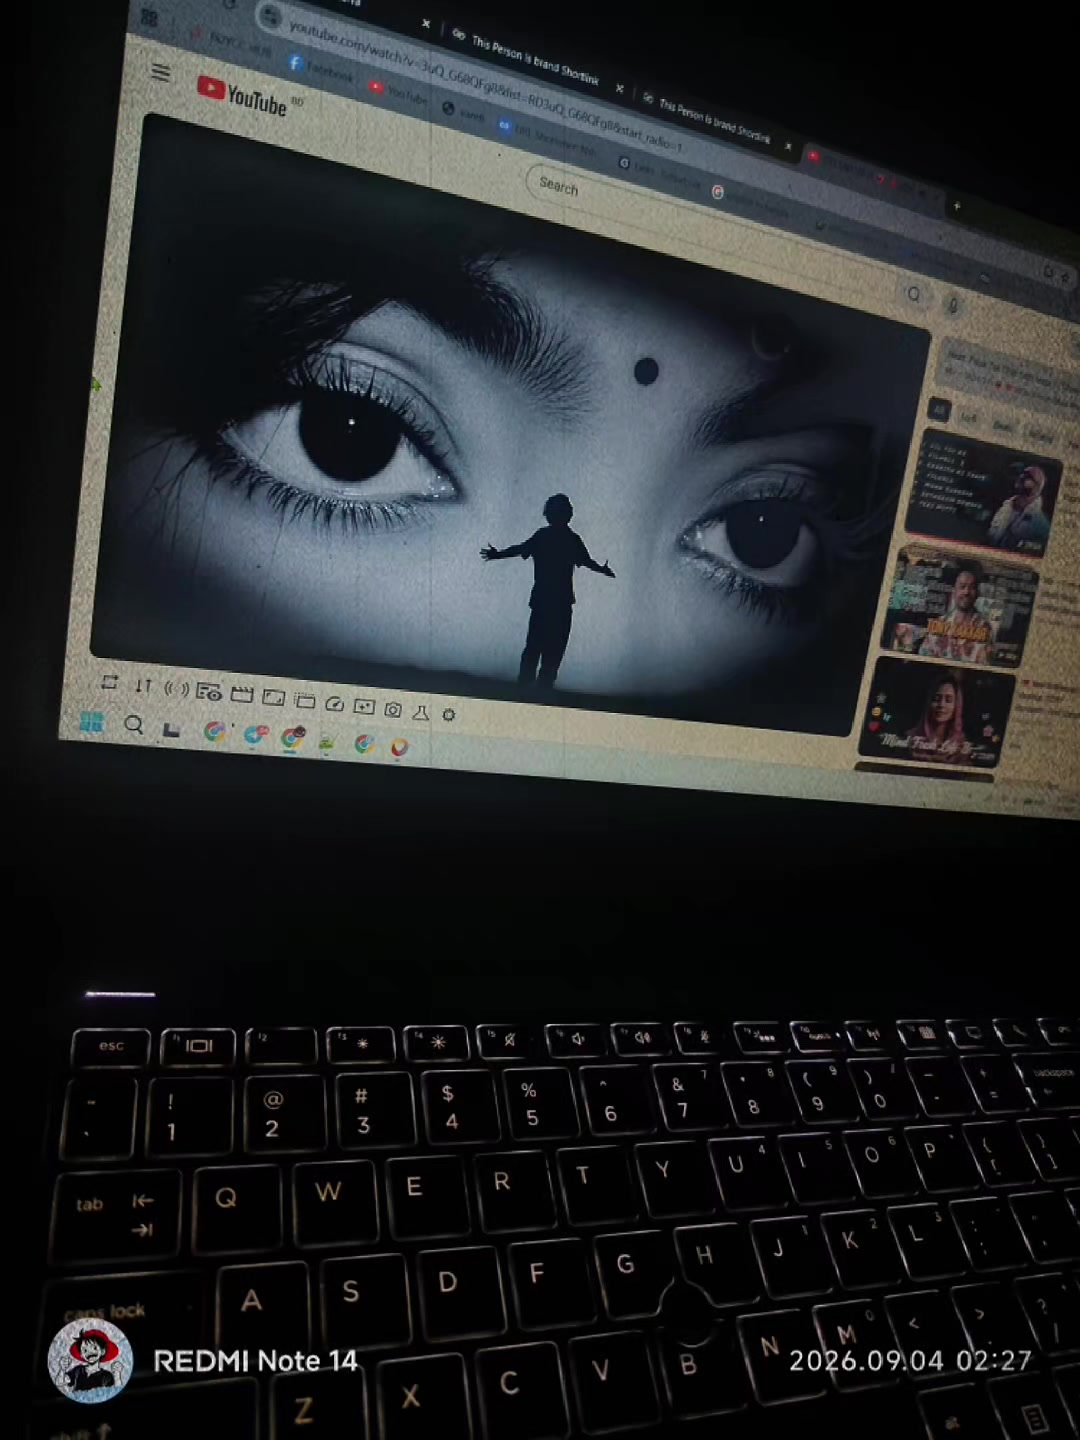The width and height of the screenshot is (1080, 1440).
Task: Click the plus-screen icon below the video
Action: [x=364, y=706]
